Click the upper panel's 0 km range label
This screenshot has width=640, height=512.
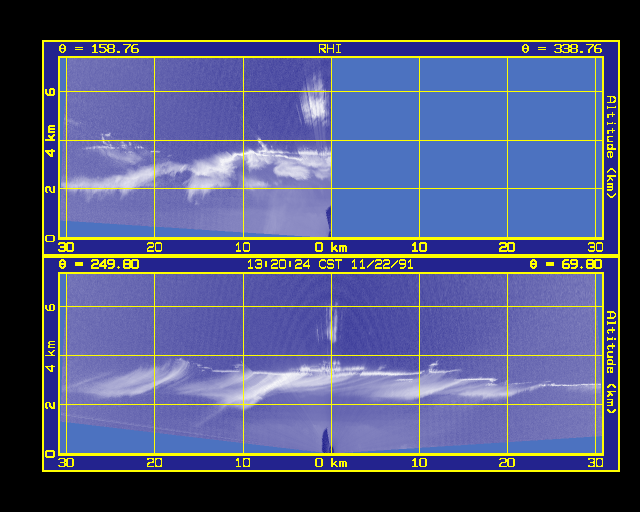coord(331,247)
